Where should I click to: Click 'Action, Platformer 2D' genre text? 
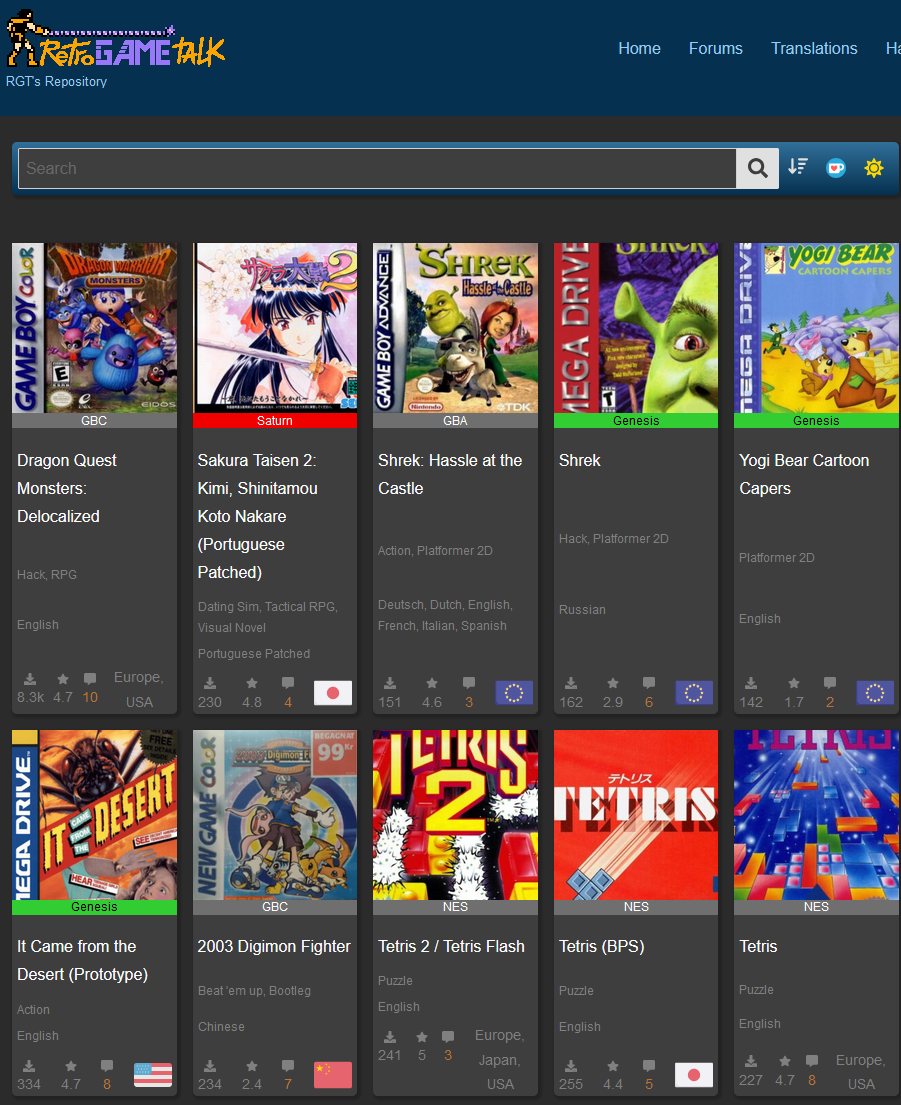click(435, 550)
